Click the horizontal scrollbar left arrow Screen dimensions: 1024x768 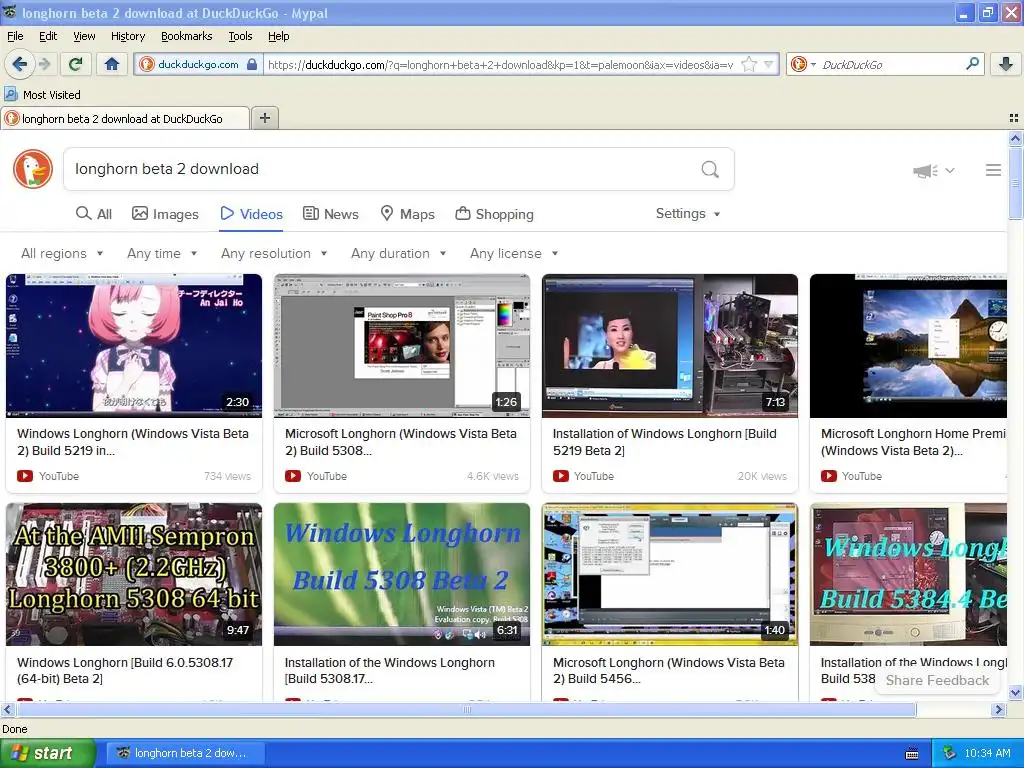click(8, 709)
